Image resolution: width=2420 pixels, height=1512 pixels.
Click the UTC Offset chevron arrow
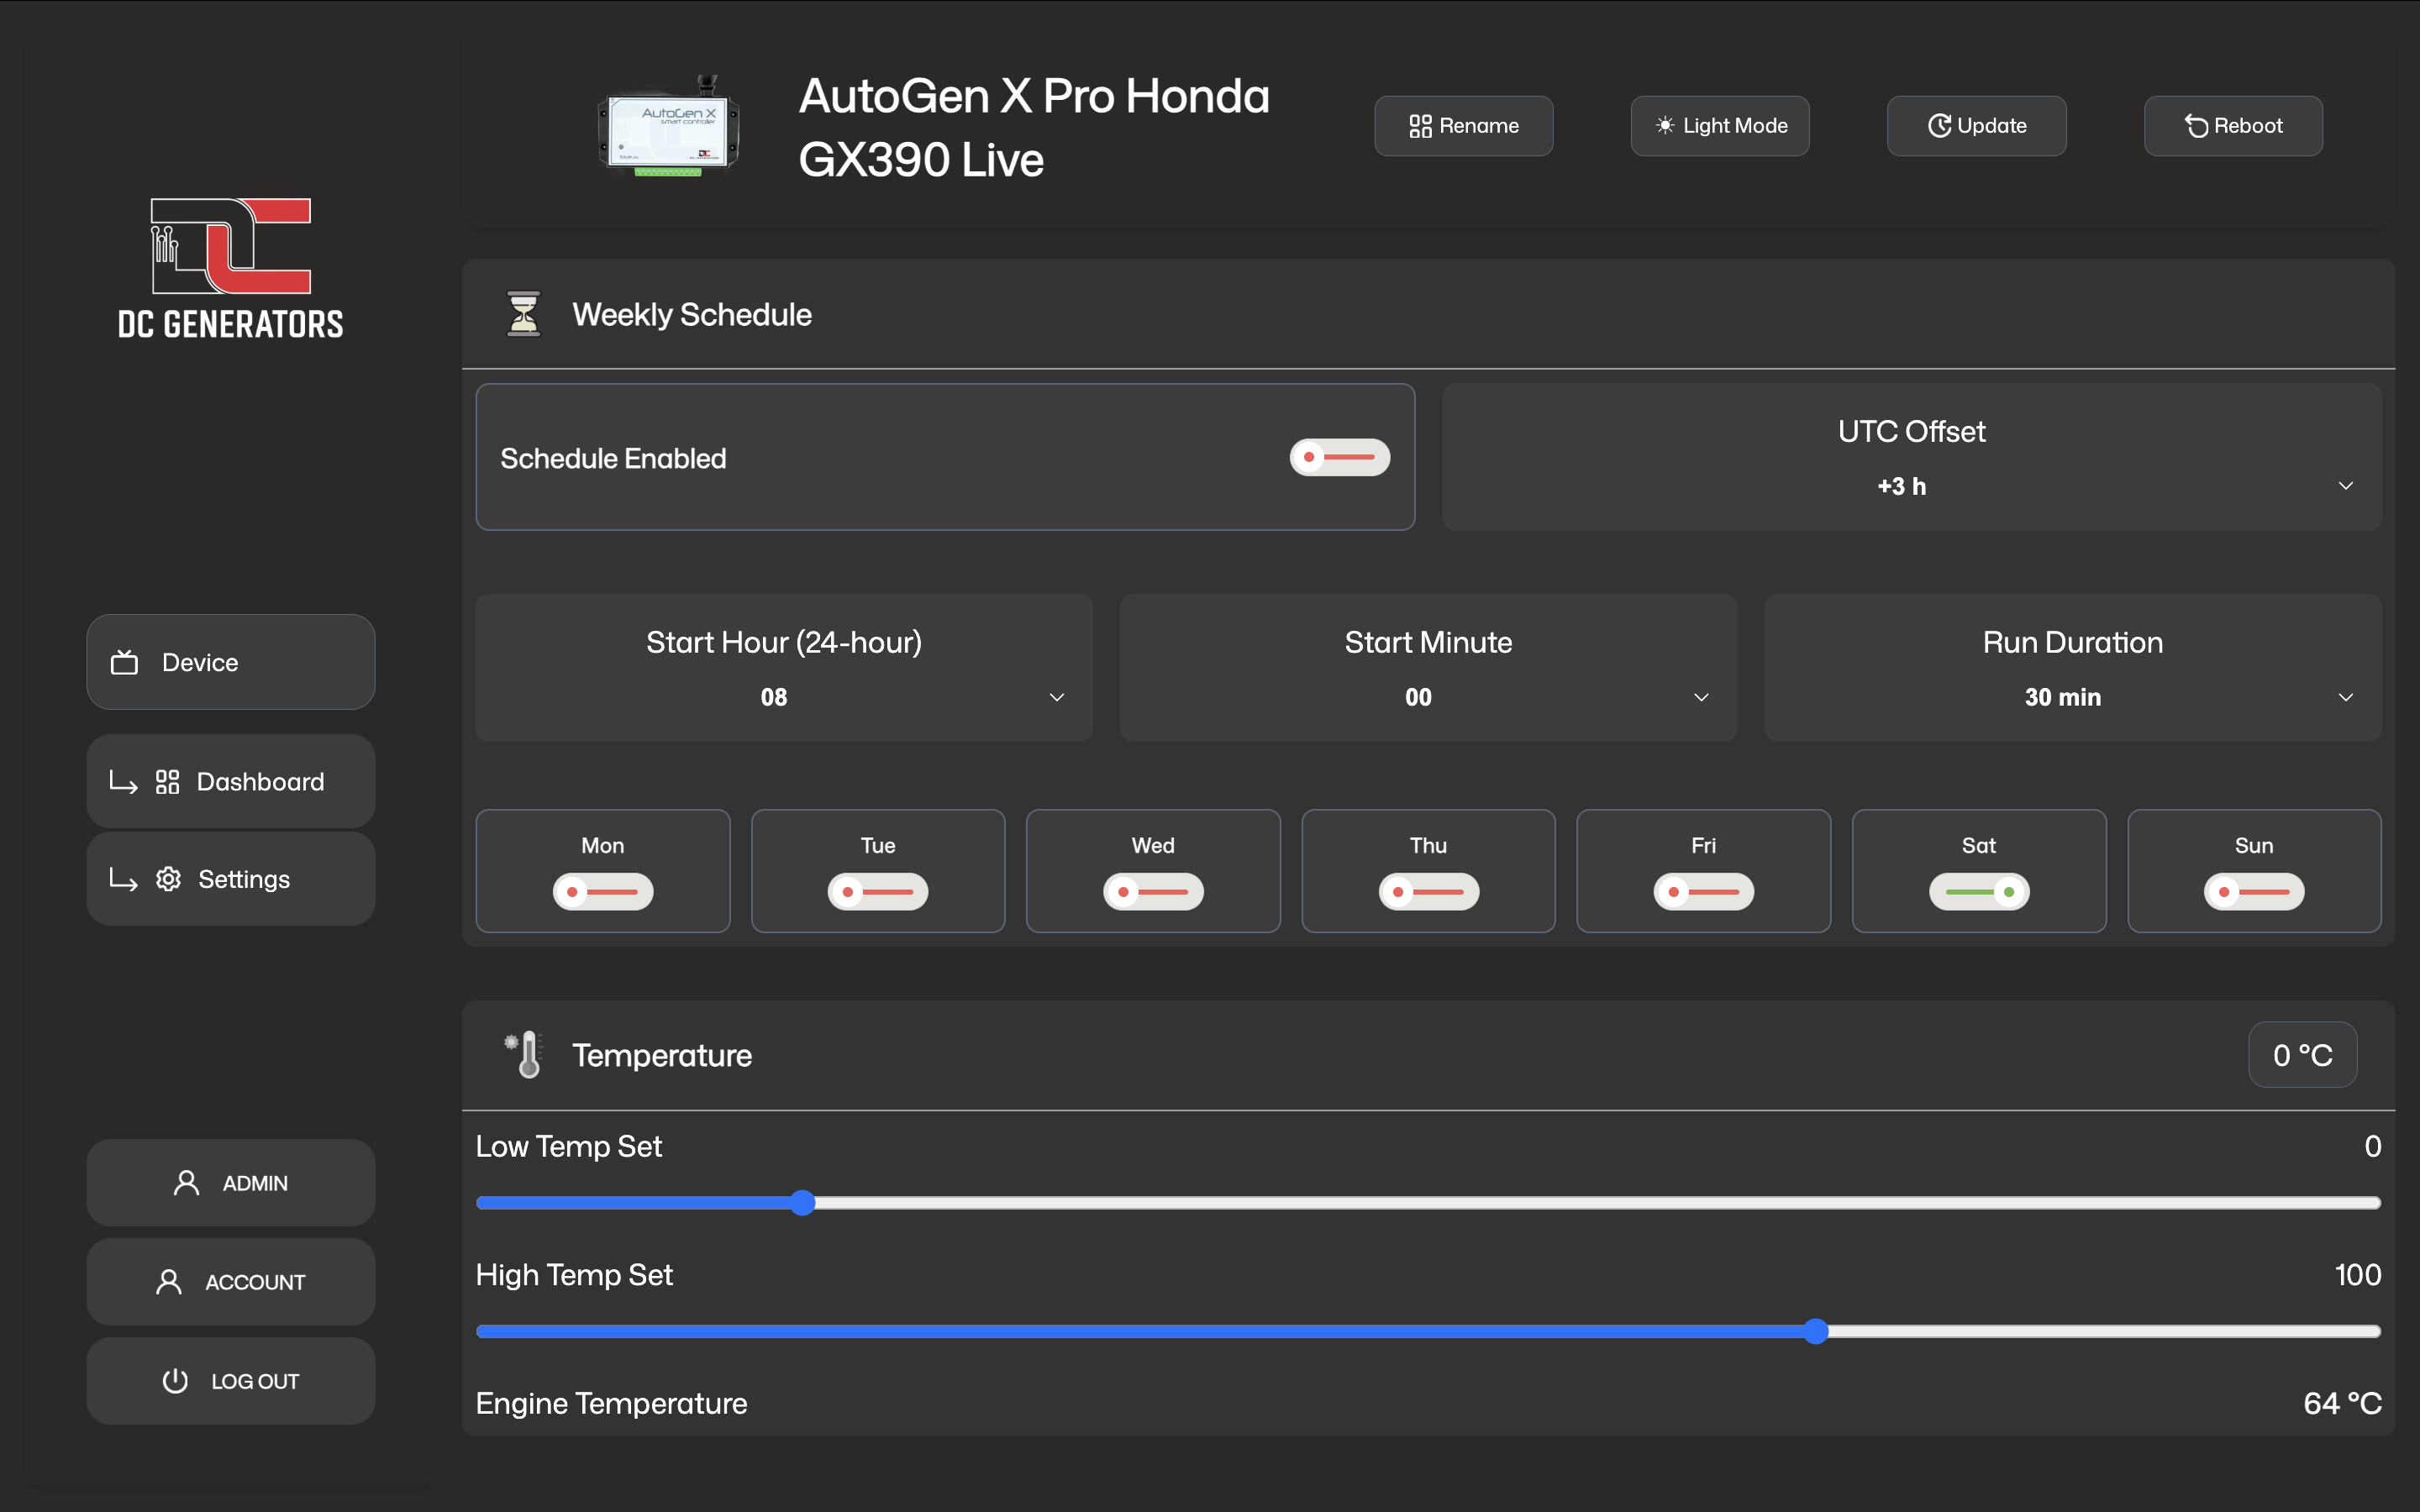tap(2346, 486)
